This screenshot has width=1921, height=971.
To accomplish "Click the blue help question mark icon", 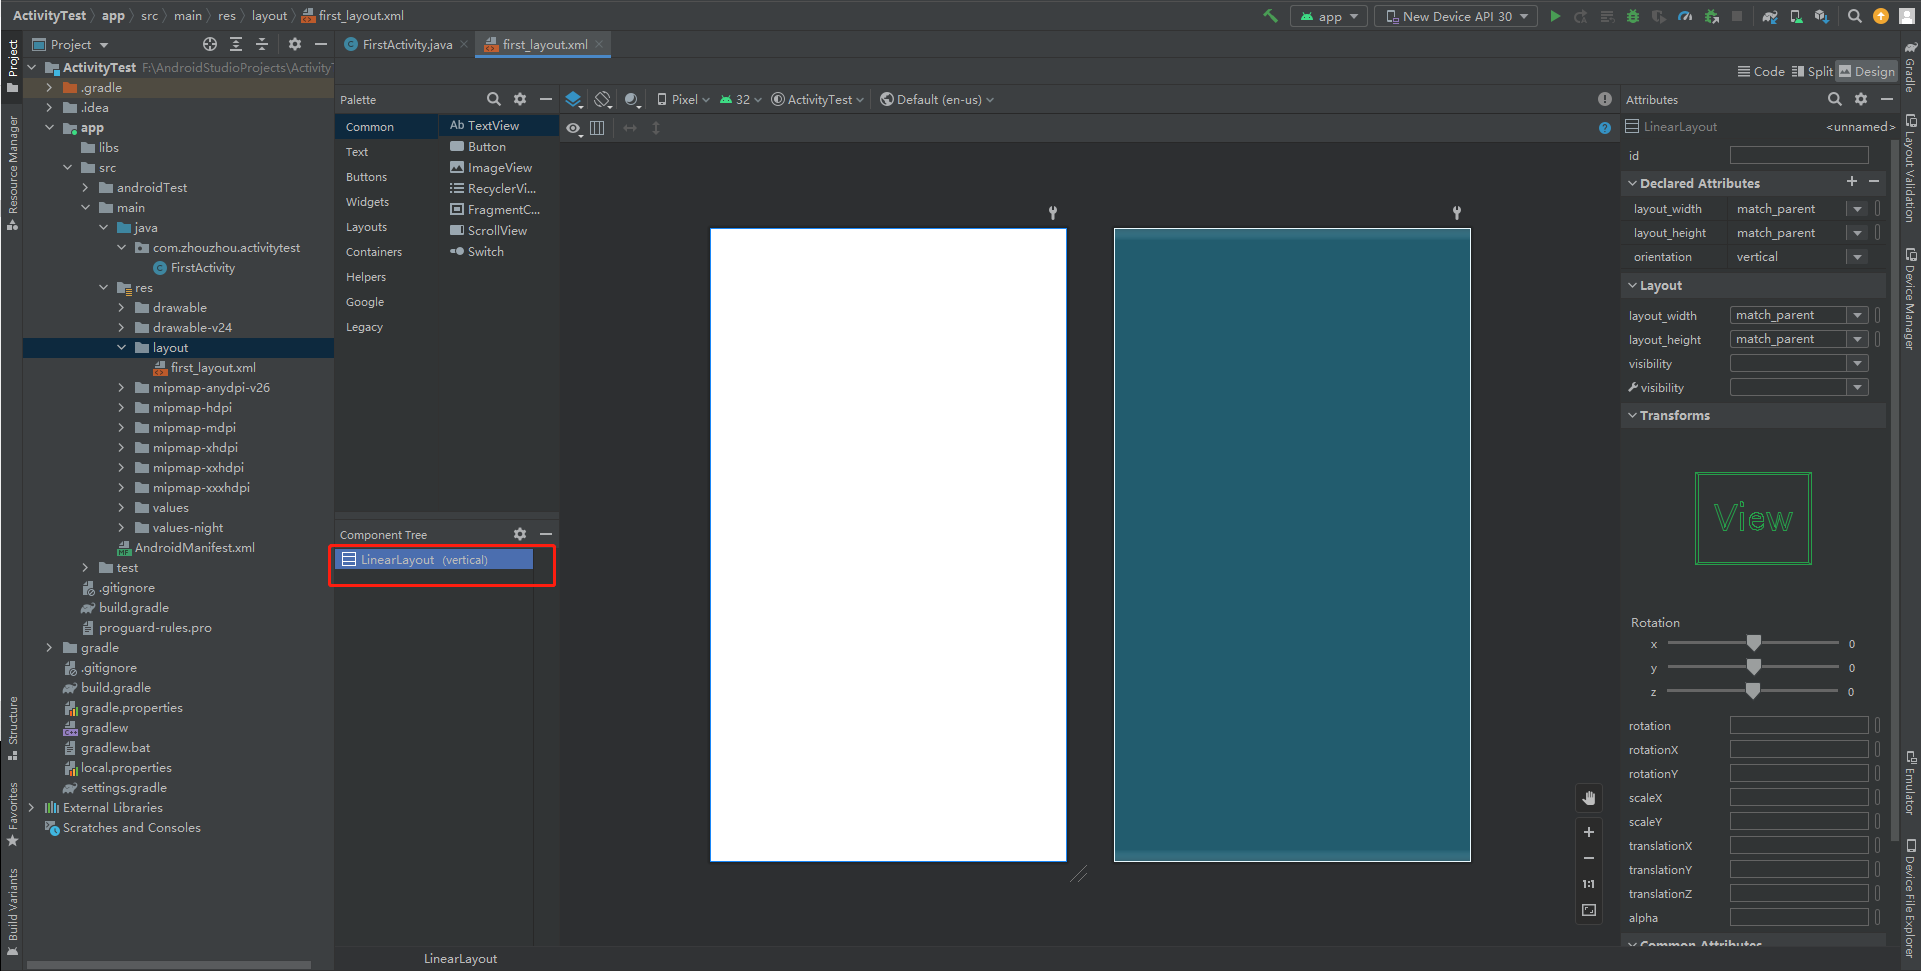I will click(x=1605, y=128).
